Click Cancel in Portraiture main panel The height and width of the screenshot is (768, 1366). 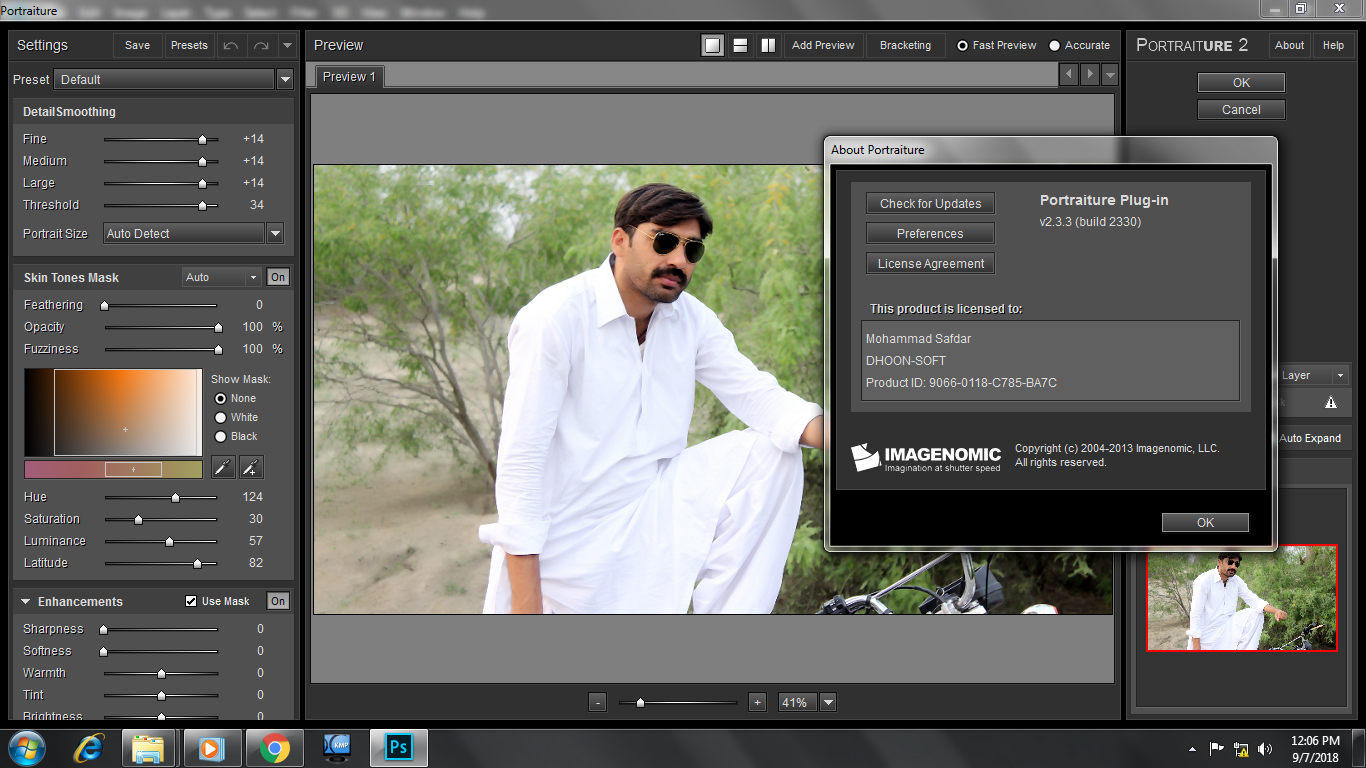[1241, 109]
